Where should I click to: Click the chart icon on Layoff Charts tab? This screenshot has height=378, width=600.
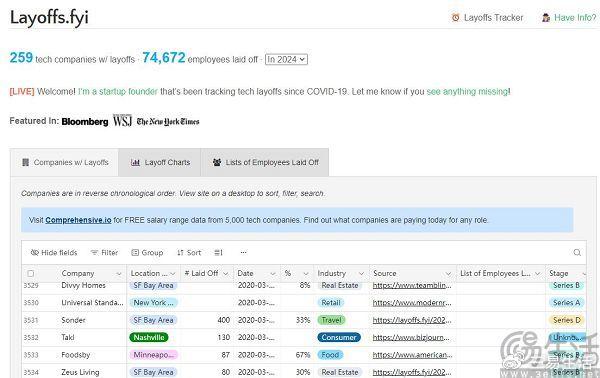pyautogui.click(x=135, y=162)
